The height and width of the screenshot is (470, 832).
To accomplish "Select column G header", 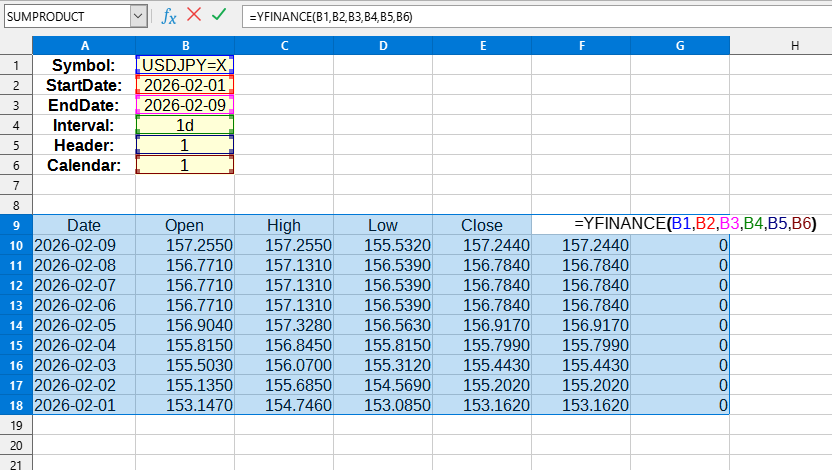I will [680, 46].
